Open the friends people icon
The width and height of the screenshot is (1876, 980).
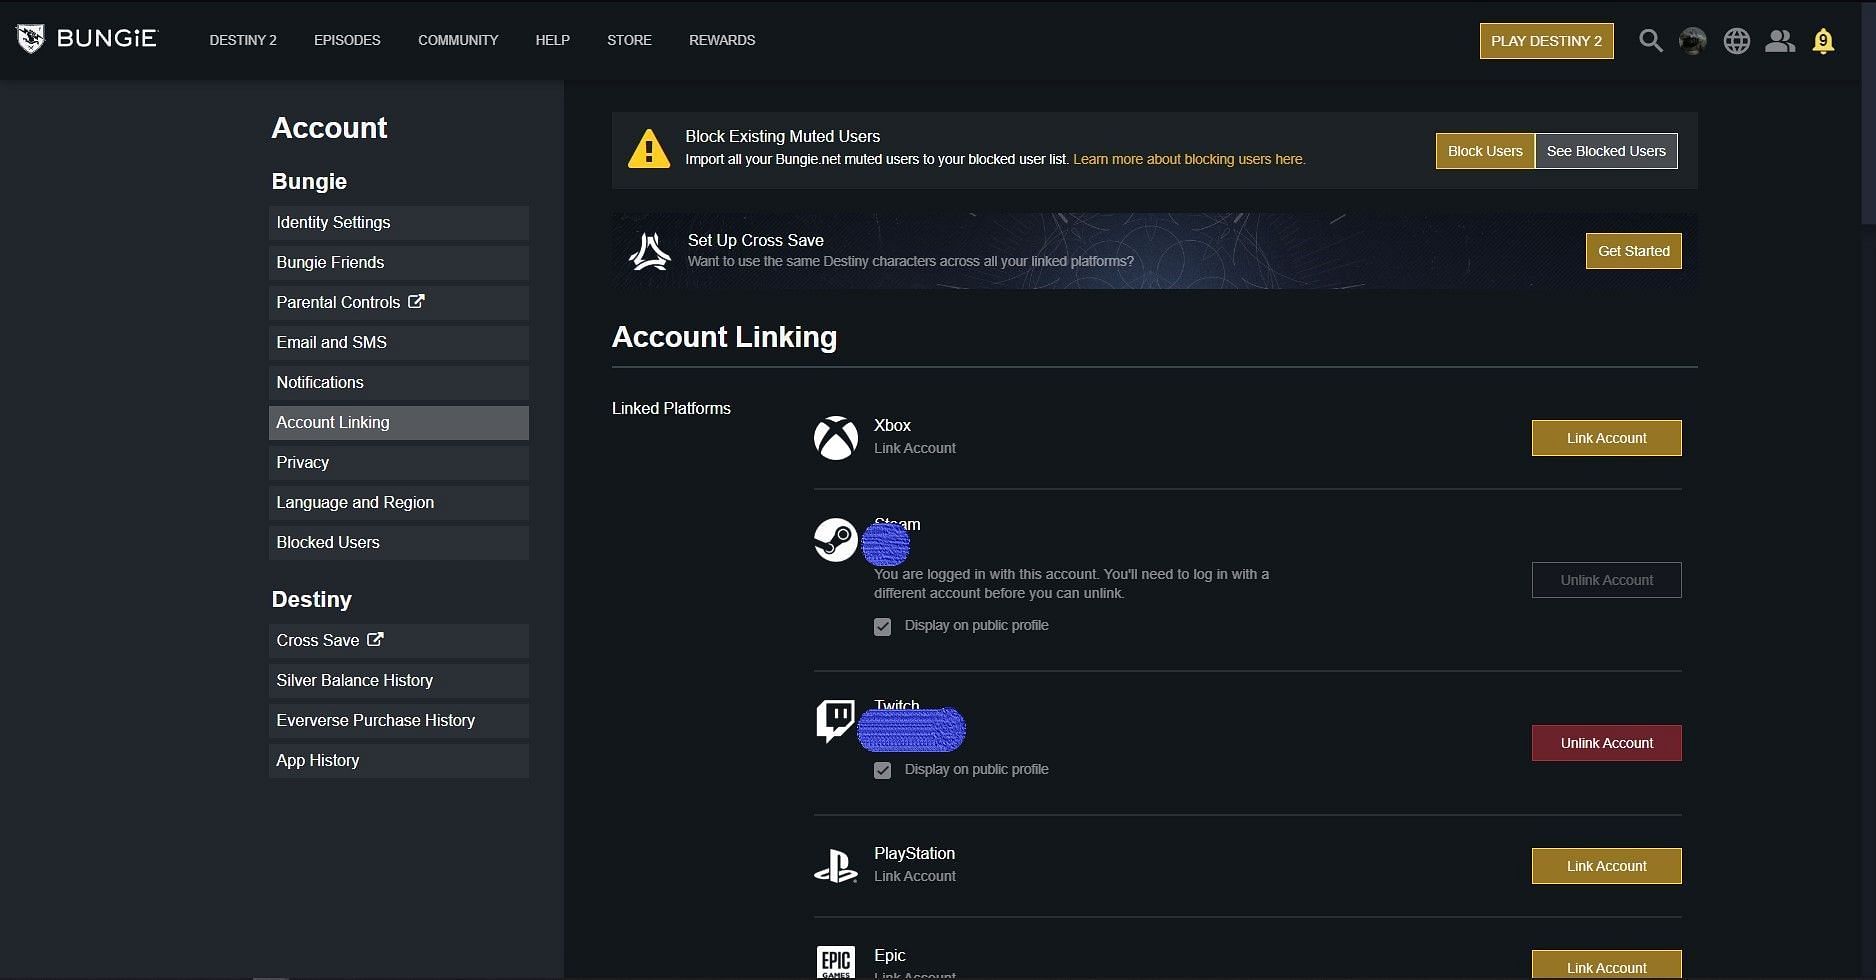[1780, 41]
